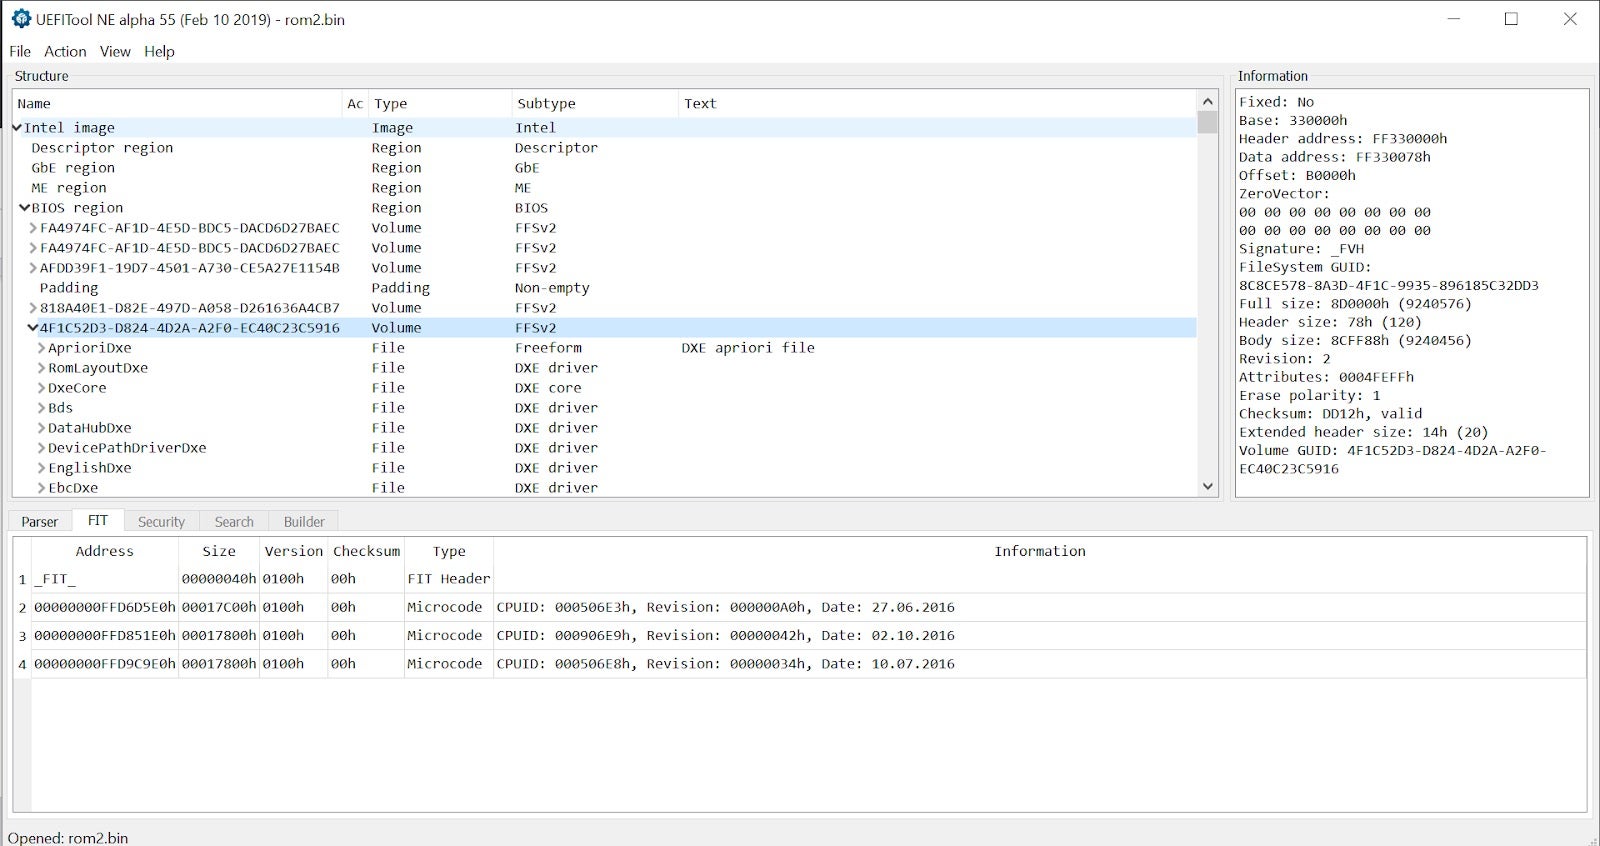Switch to the Parser tab
Screen dimensions: 1600x846
coord(40,522)
